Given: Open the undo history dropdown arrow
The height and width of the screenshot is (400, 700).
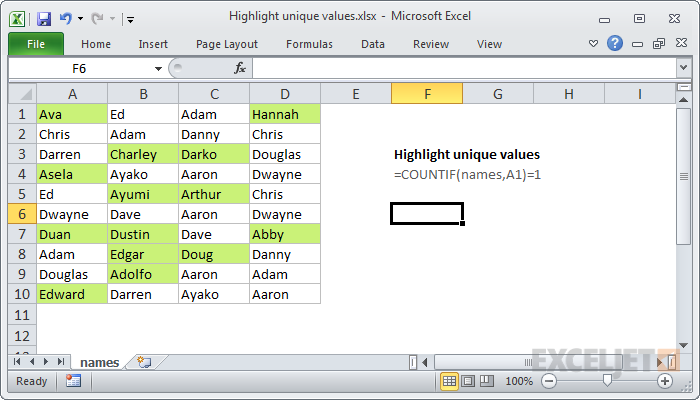Looking at the screenshot, I should [80, 19].
